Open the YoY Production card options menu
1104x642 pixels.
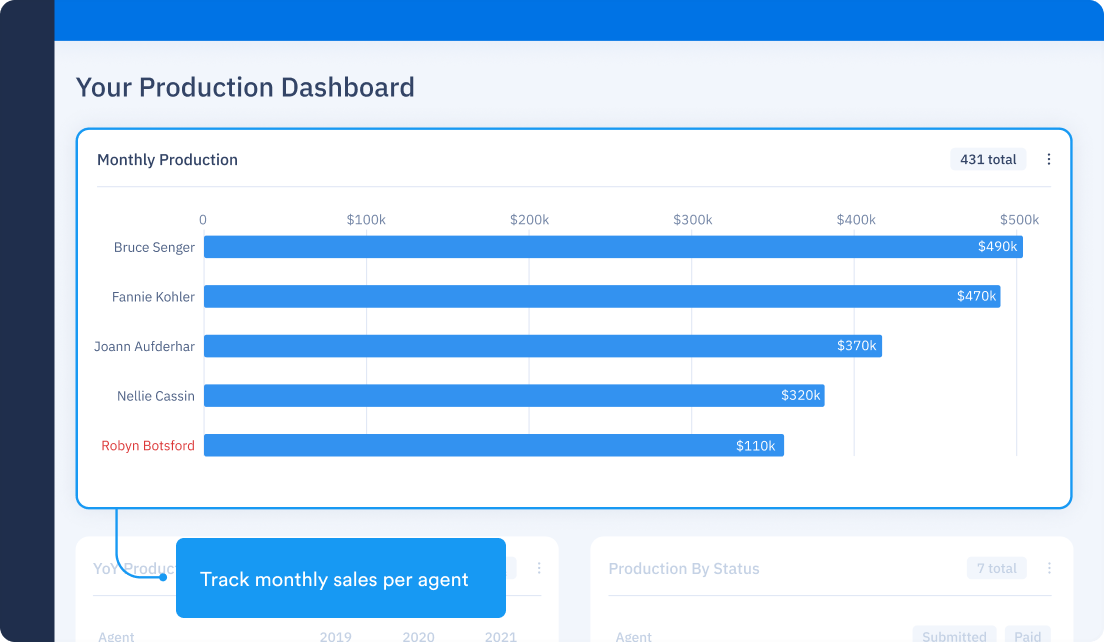539,568
